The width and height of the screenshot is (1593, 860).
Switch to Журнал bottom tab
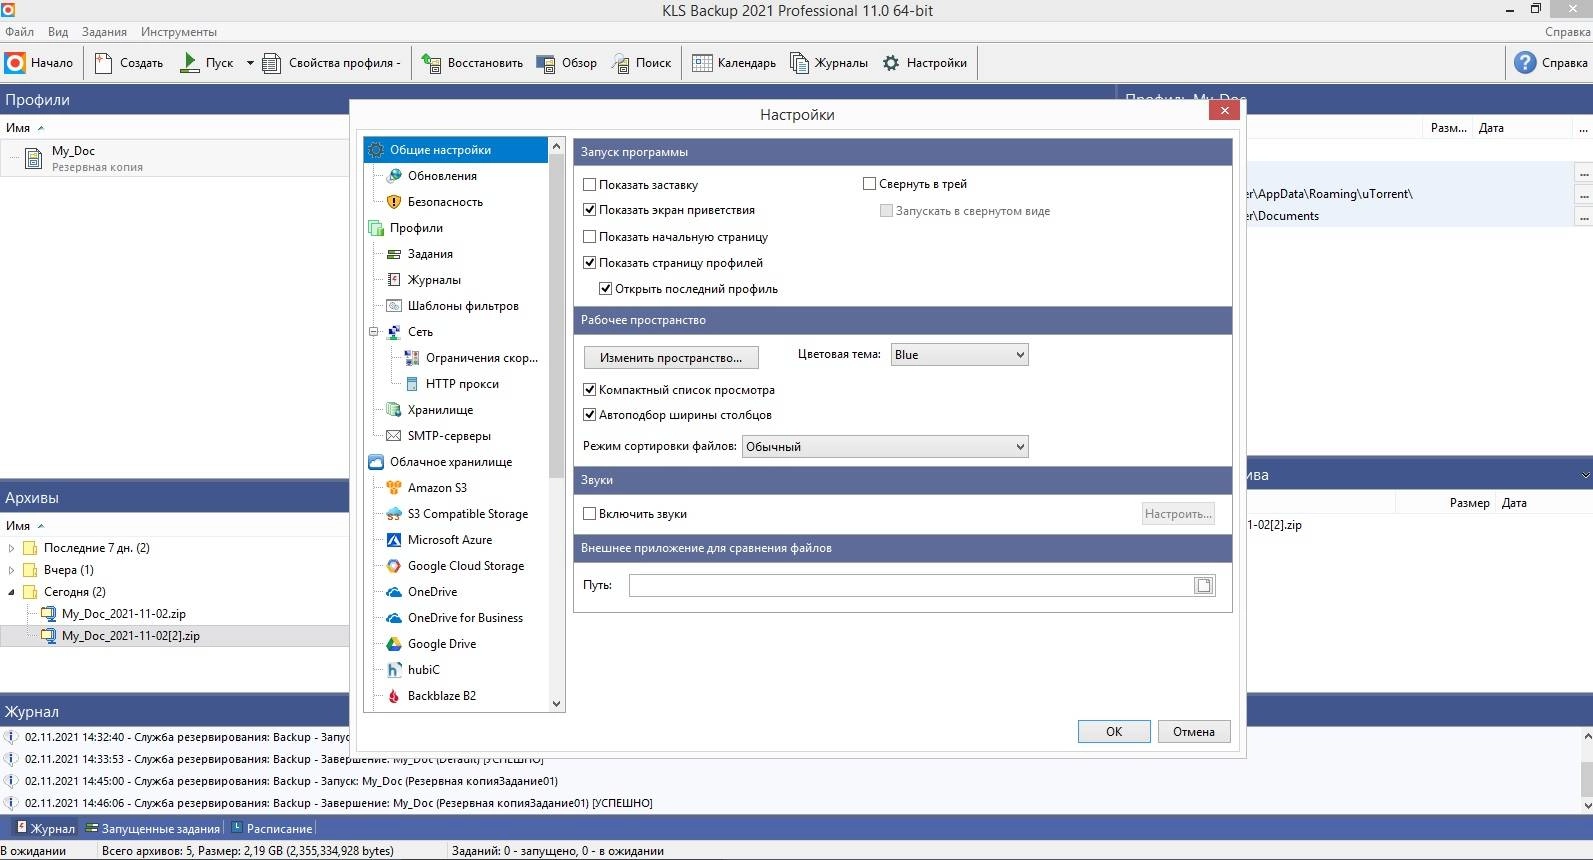(x=45, y=829)
